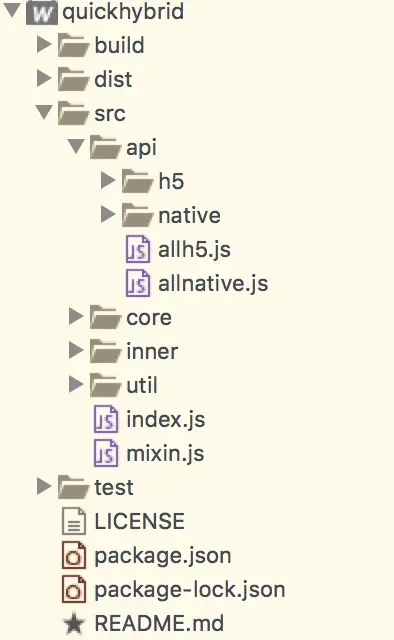Select the allnative.js file icon
The height and width of the screenshot is (640, 394).
point(138,283)
